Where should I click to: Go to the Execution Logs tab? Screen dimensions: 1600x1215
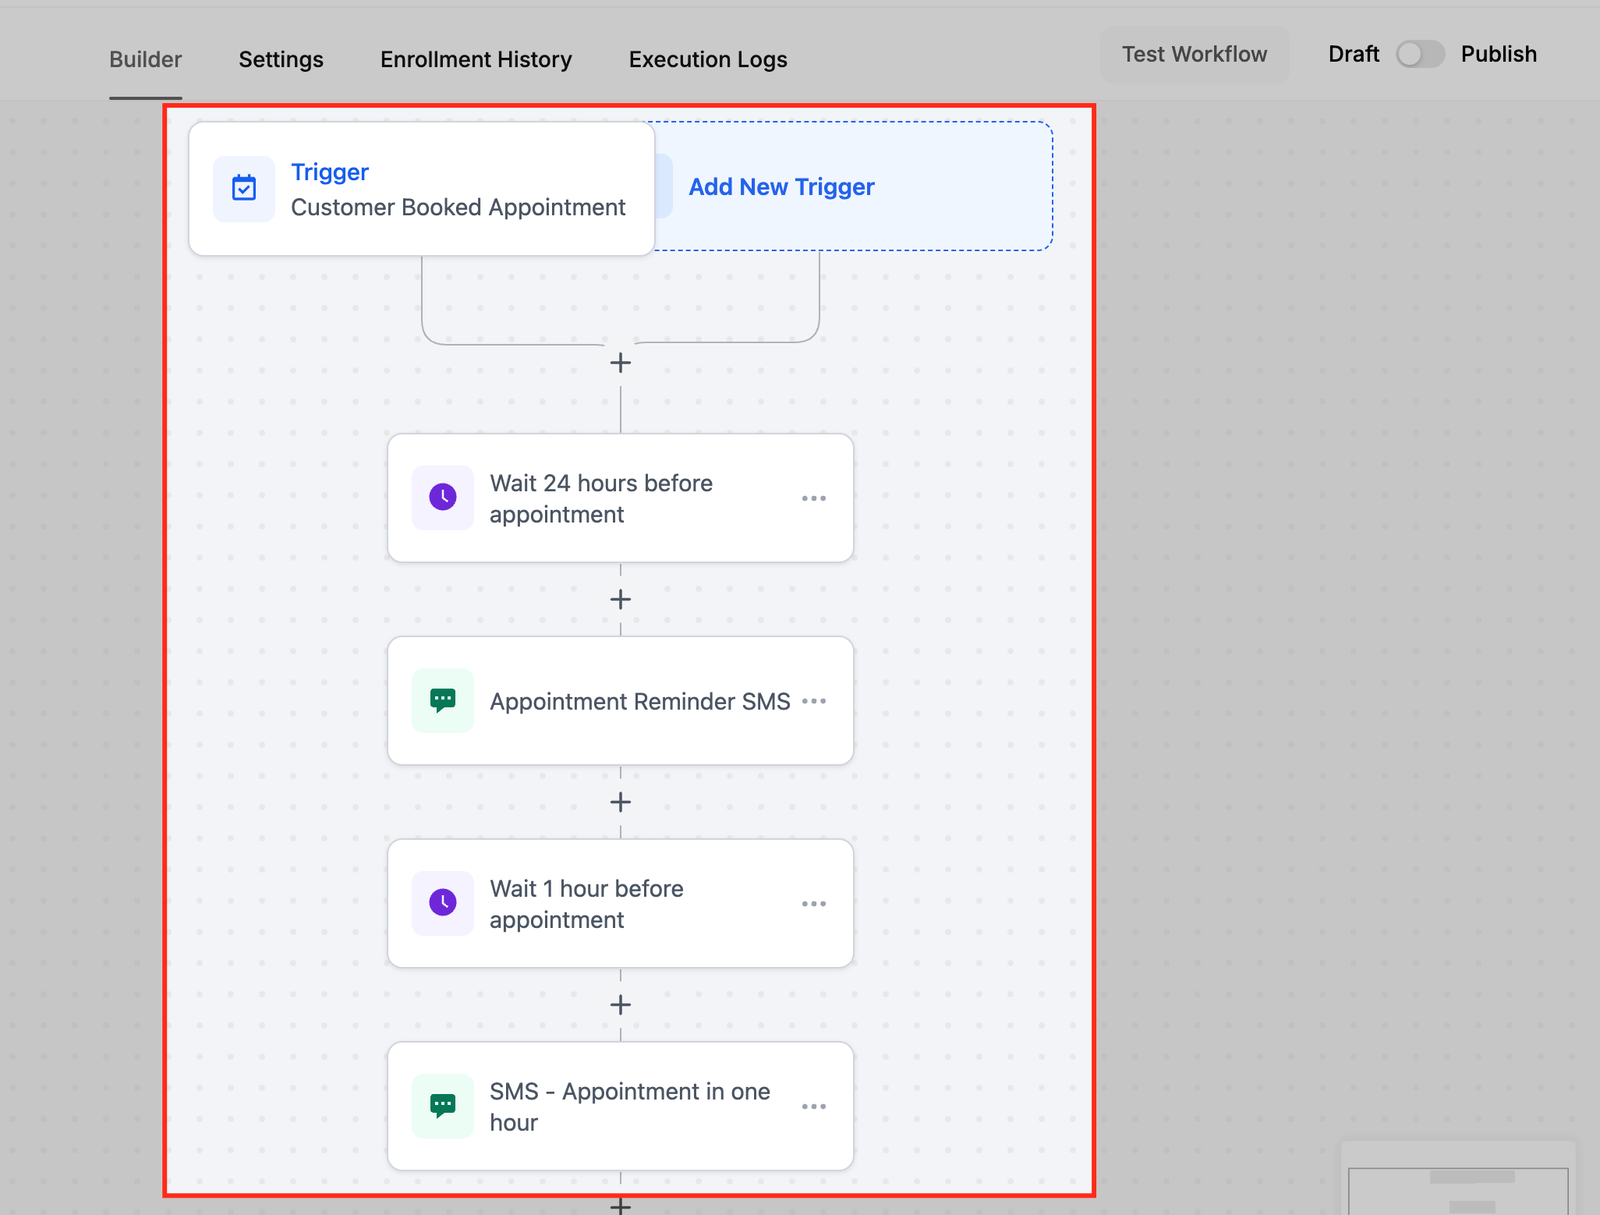(x=708, y=60)
